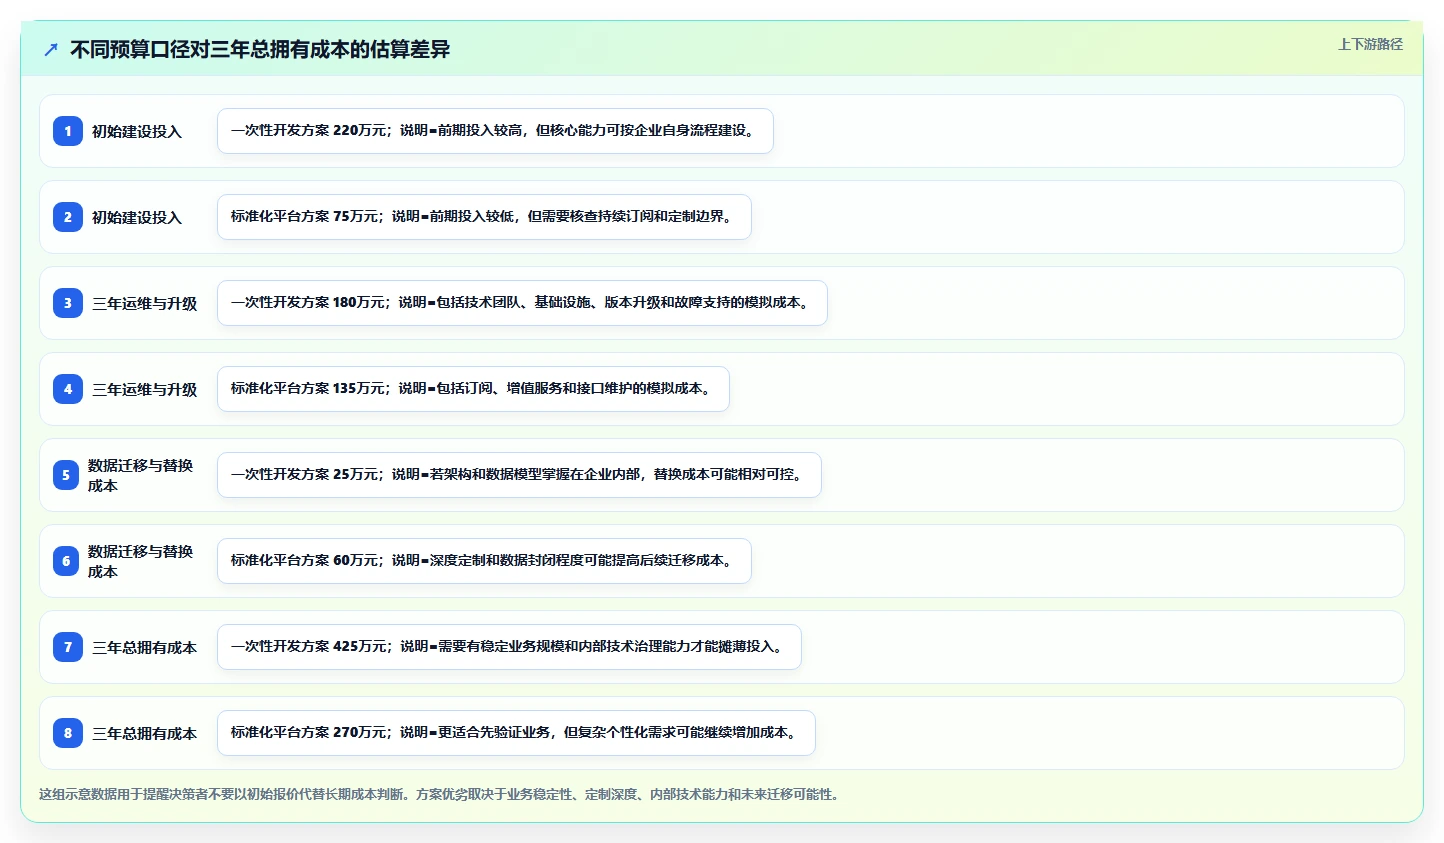1444x843 pixels.
Task: Select number badge 1
Action: click(x=68, y=131)
